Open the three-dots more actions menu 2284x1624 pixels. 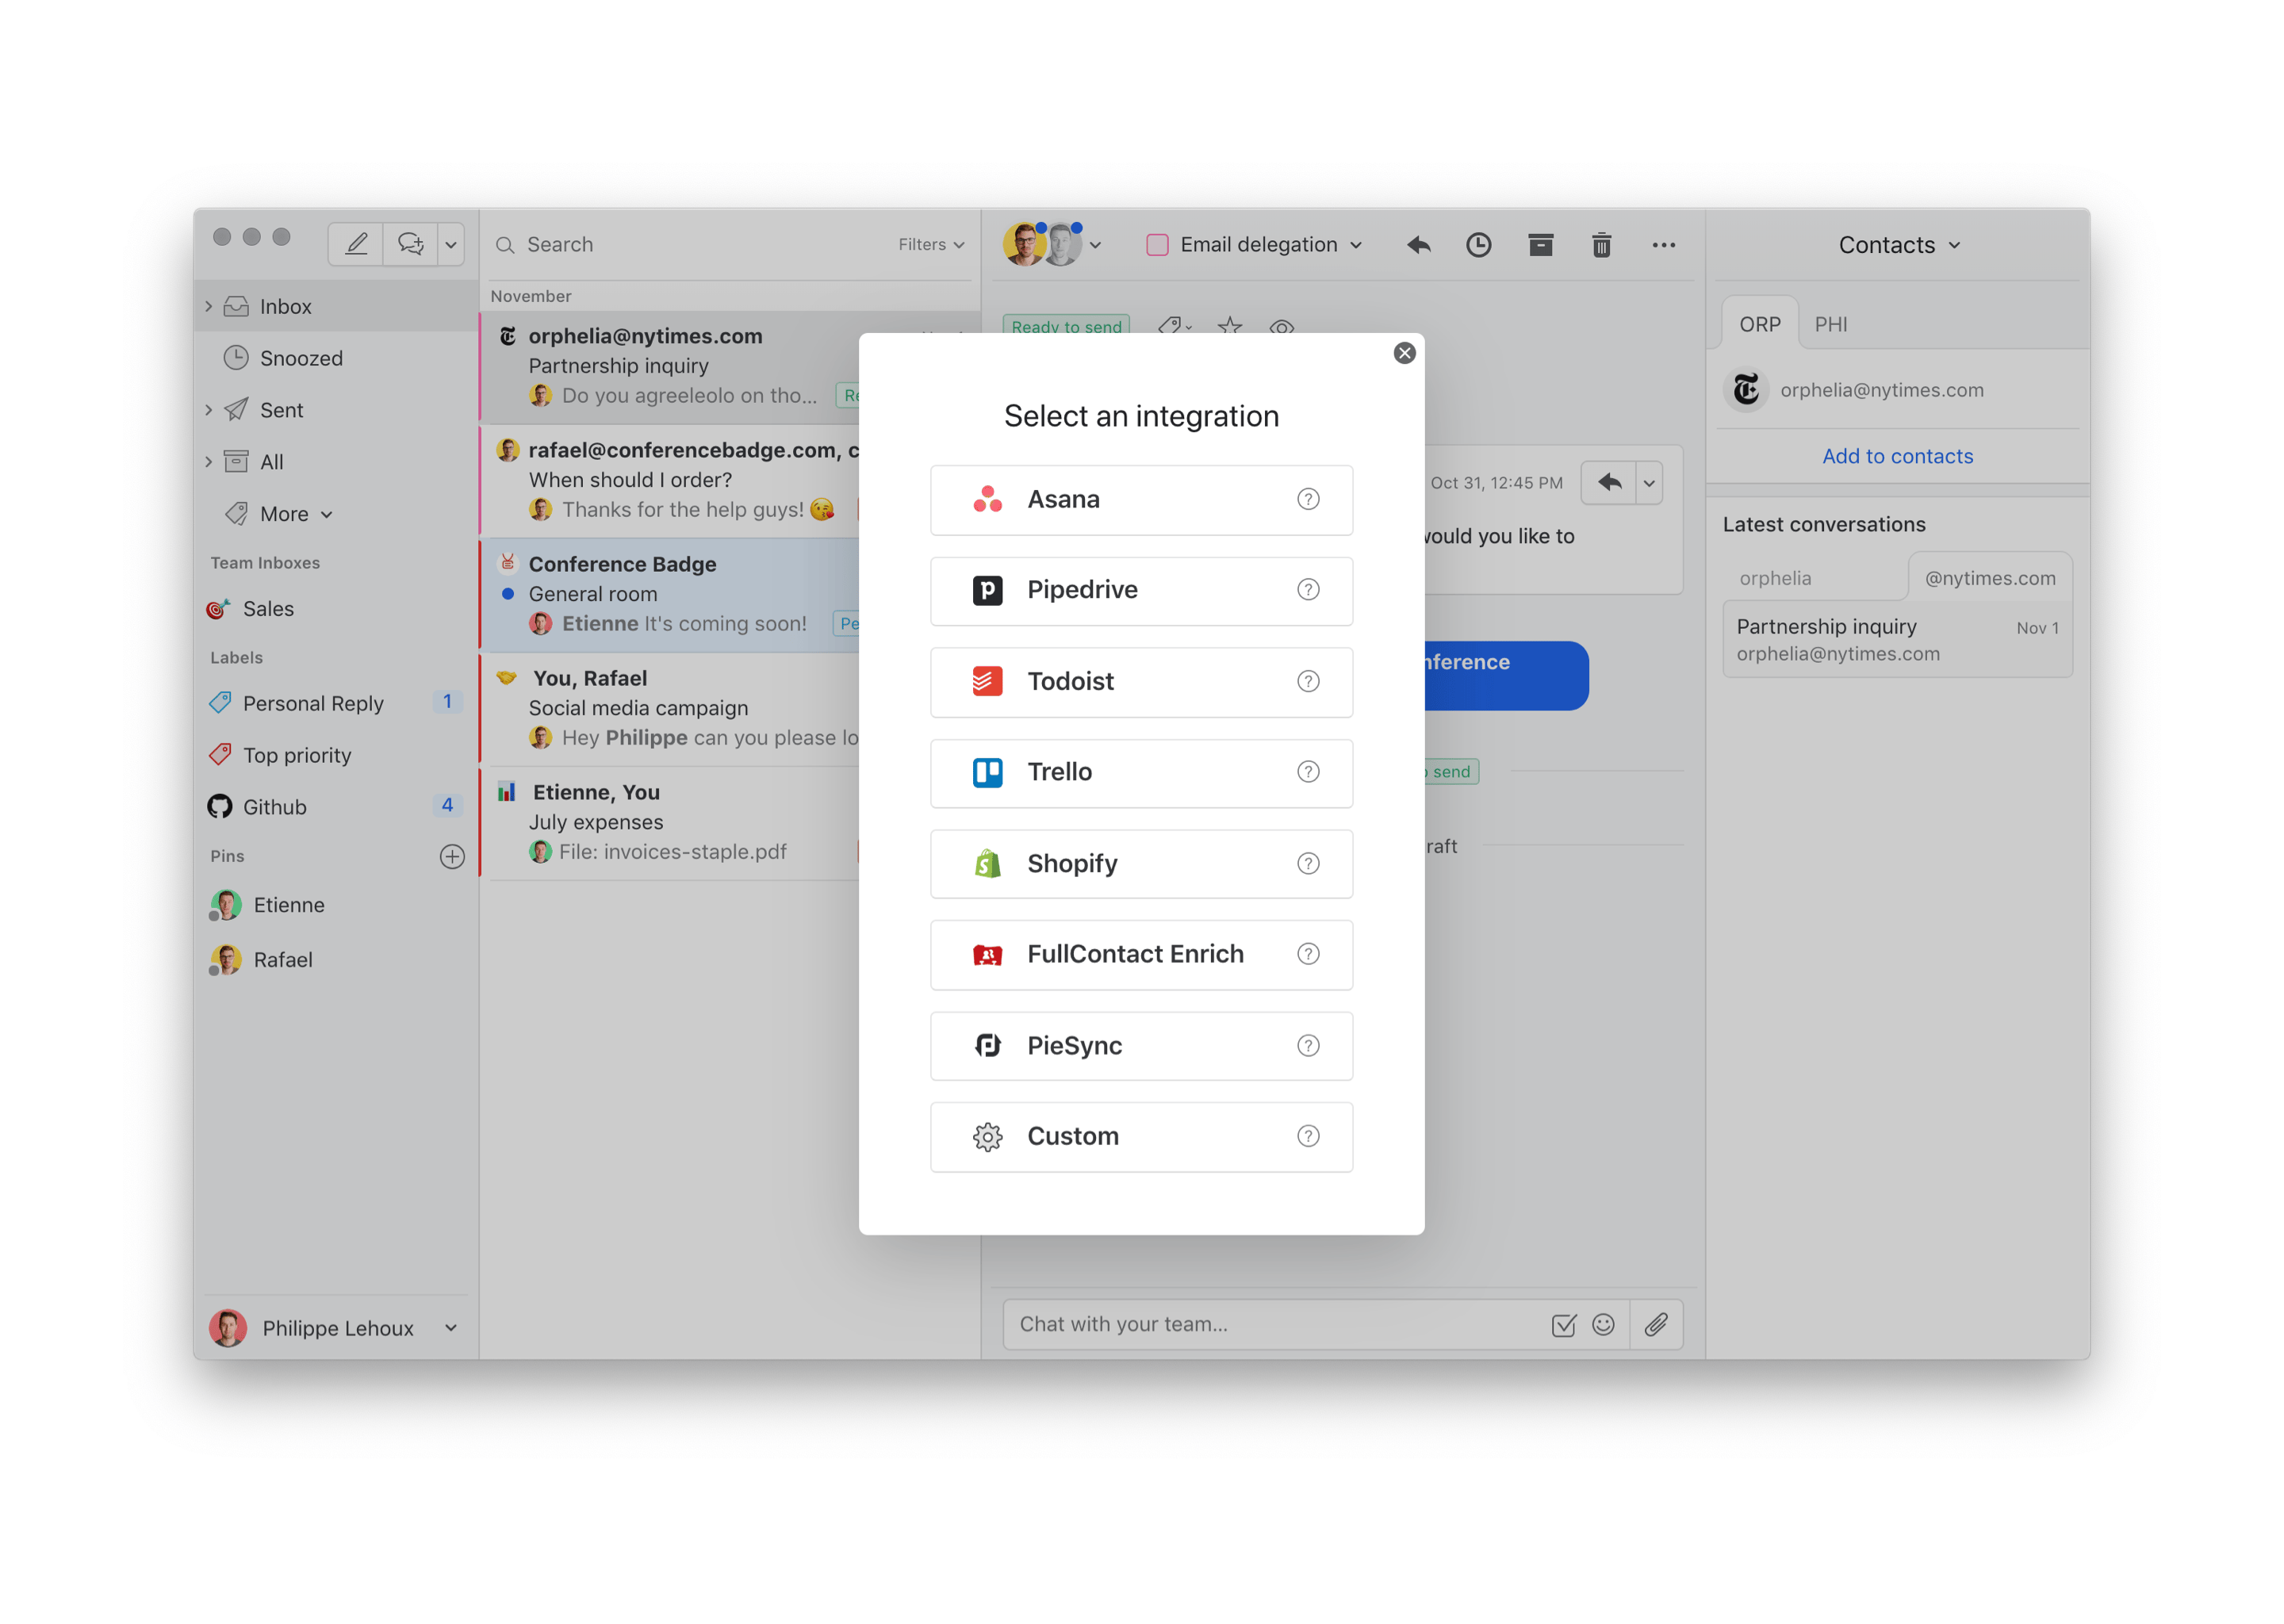click(x=1663, y=245)
